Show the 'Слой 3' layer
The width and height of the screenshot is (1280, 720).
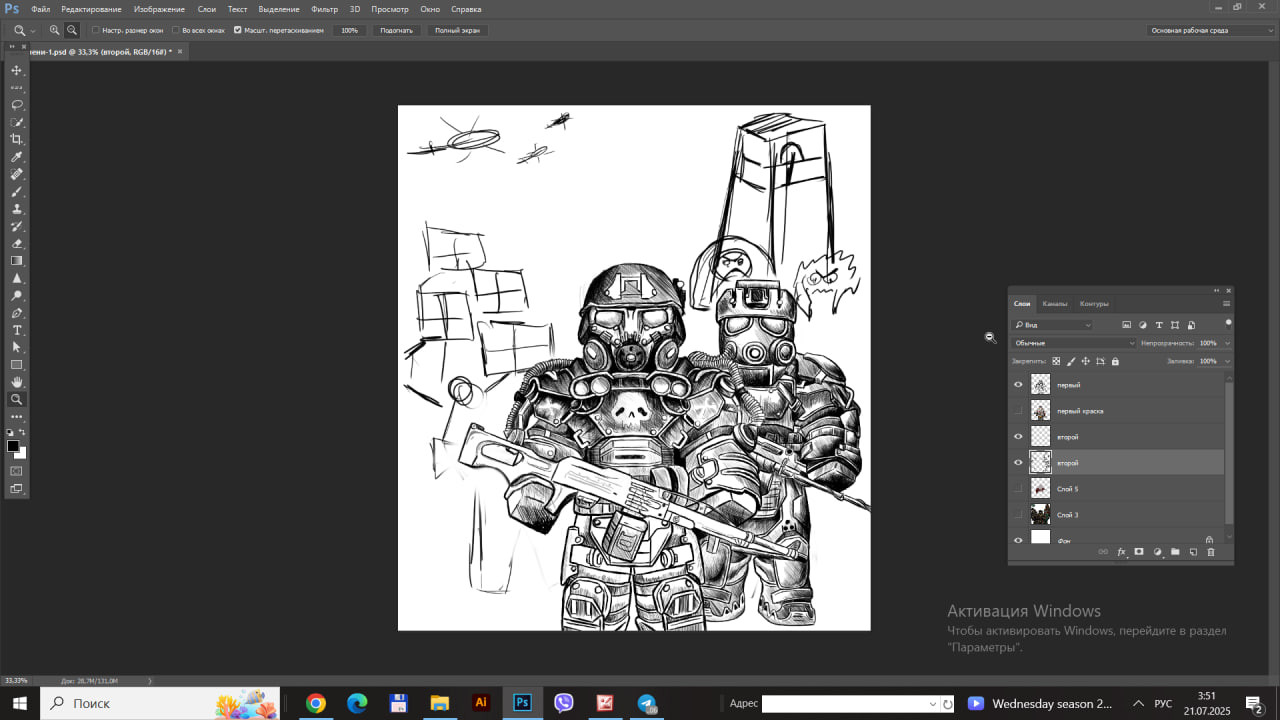pos(1018,515)
